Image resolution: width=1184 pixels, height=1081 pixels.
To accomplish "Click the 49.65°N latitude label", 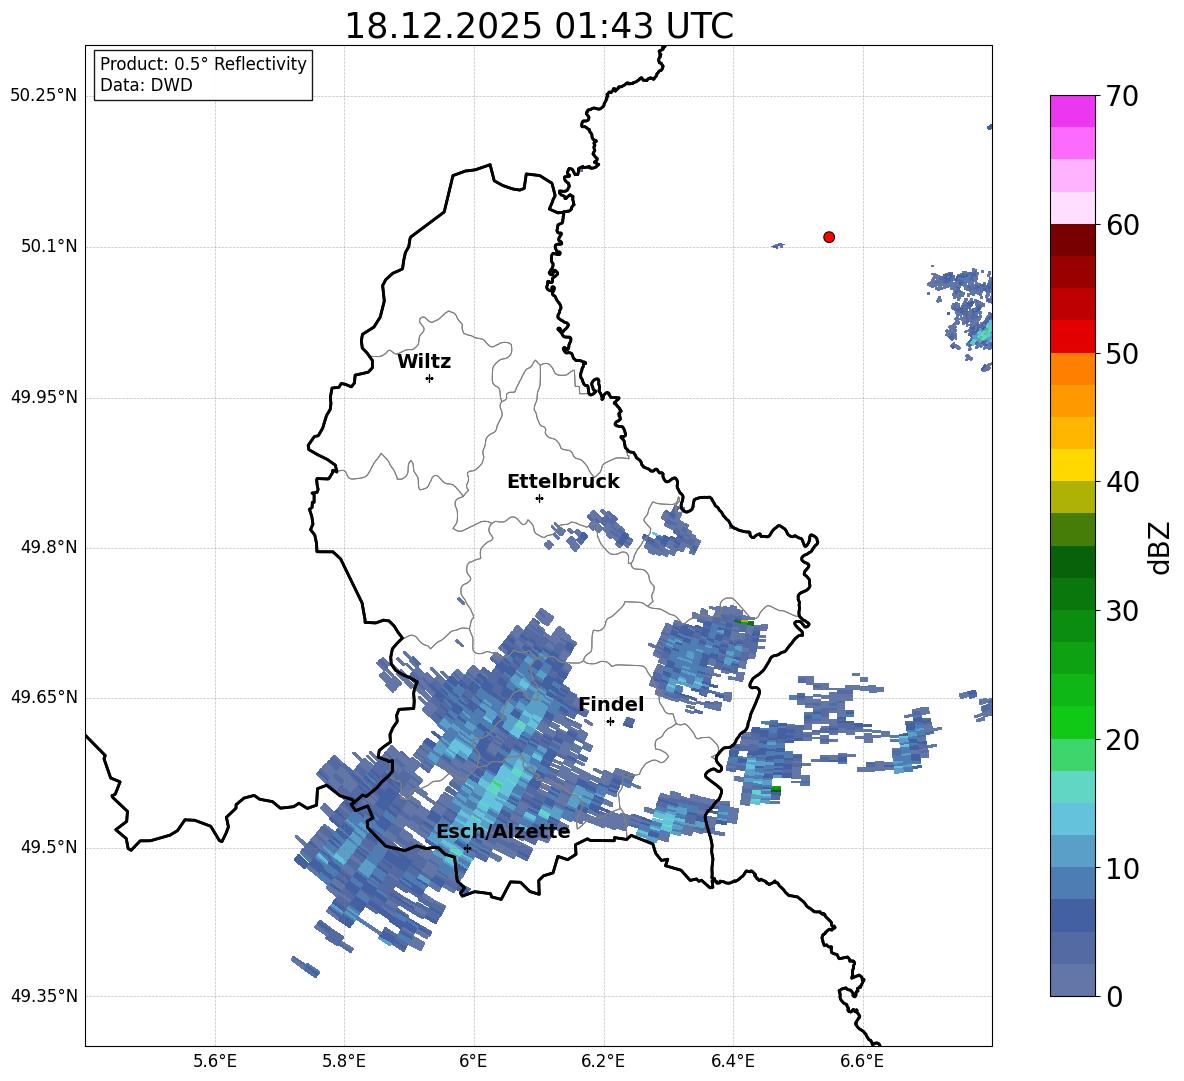I will tap(43, 697).
